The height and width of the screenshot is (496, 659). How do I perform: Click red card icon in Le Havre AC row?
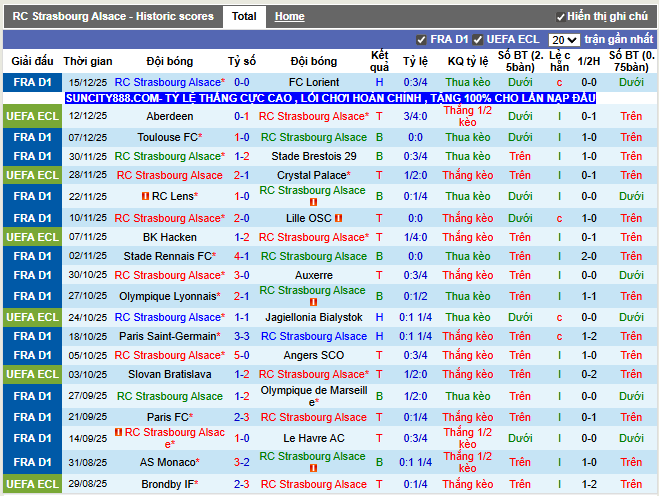tap(119, 432)
